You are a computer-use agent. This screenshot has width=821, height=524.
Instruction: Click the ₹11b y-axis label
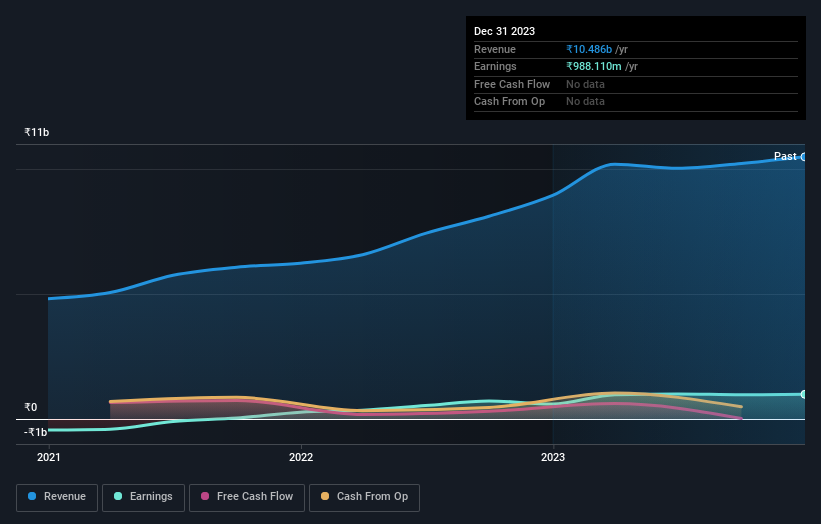coord(37,132)
